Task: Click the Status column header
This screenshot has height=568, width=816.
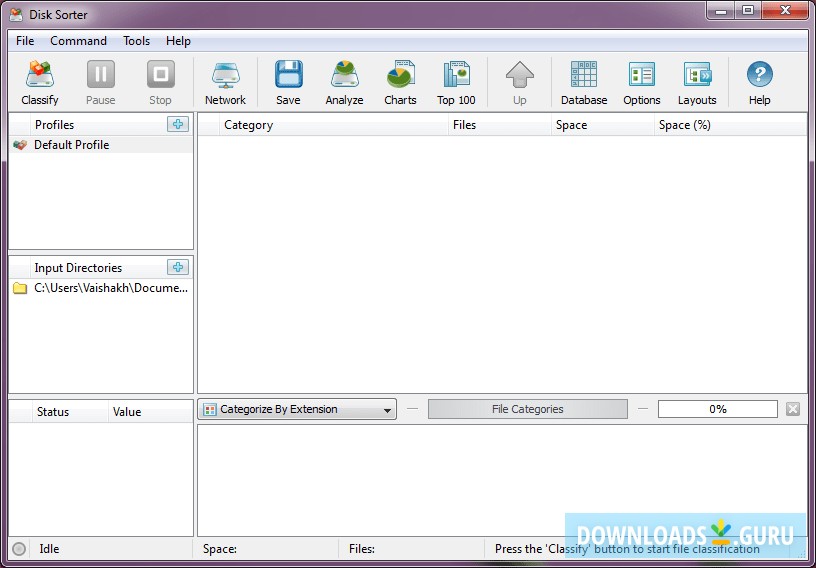Action: point(71,412)
